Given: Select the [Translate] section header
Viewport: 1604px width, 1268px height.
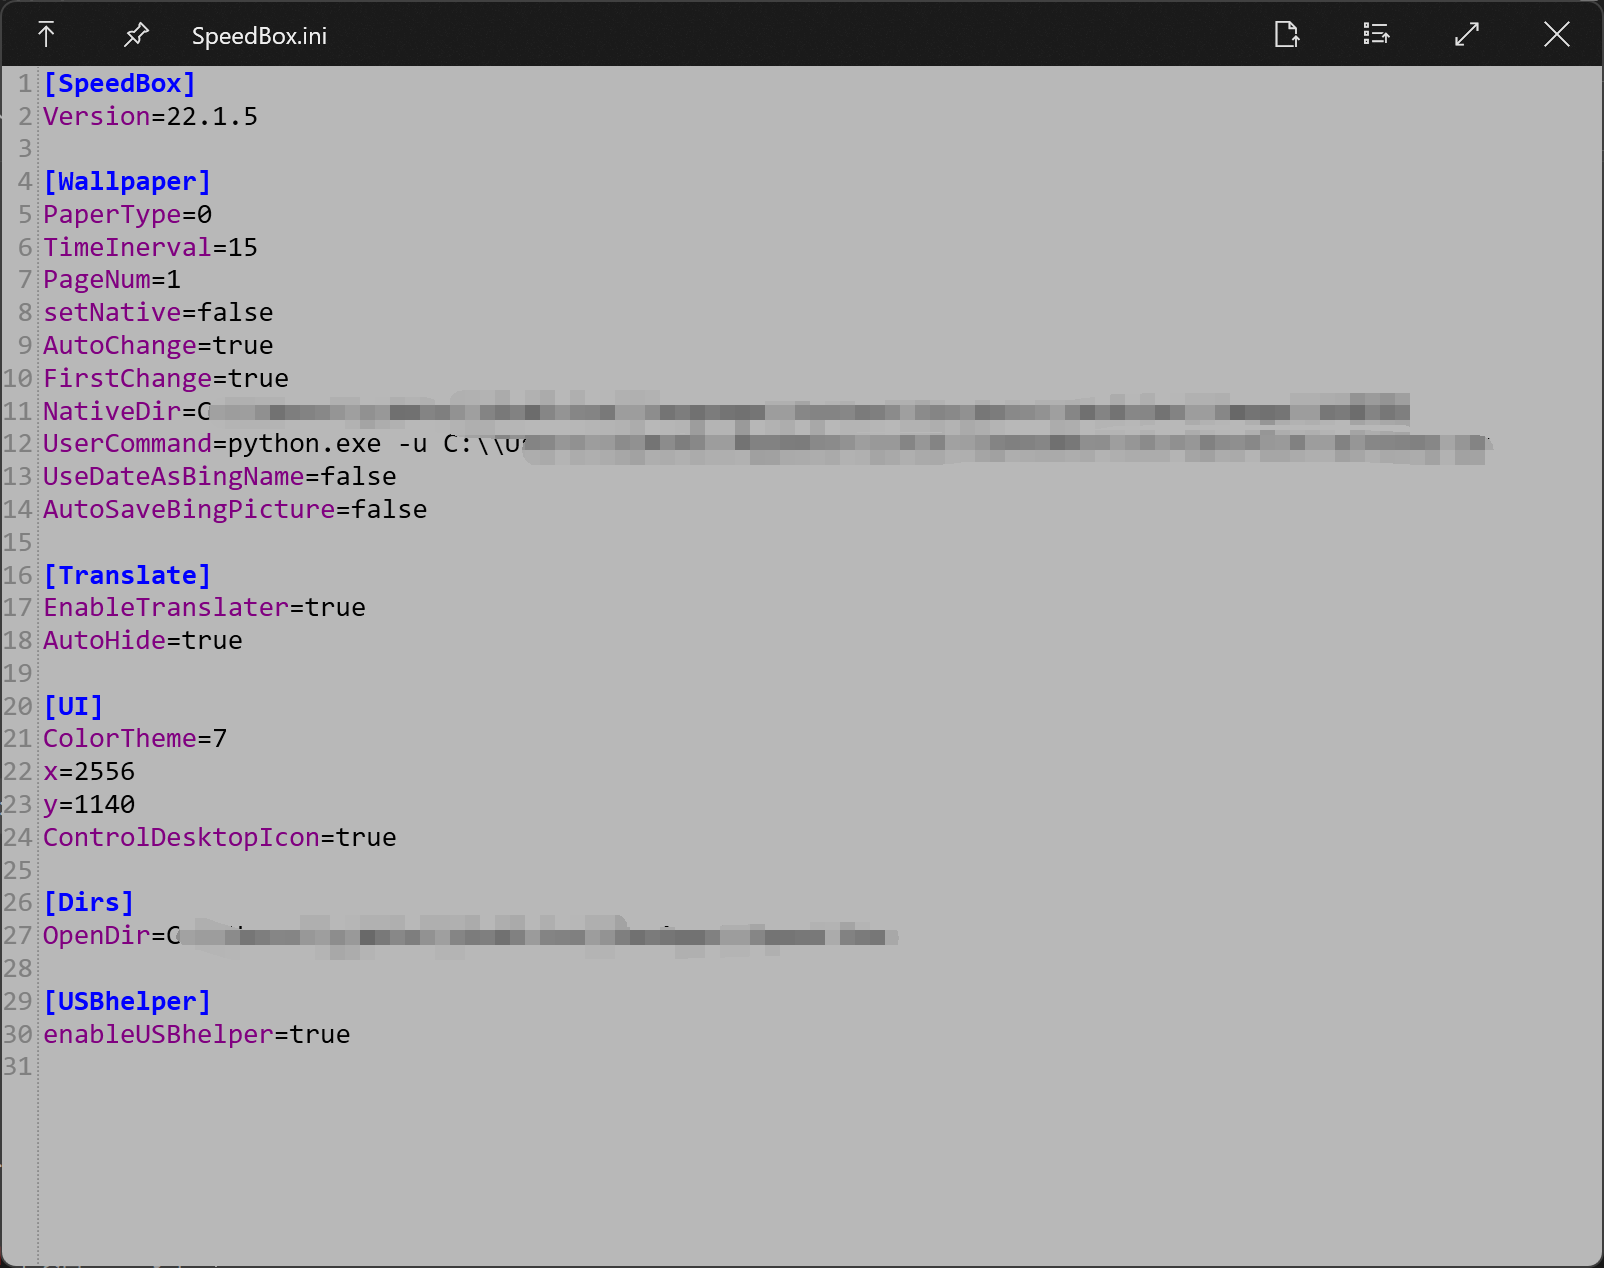Looking at the screenshot, I should tap(127, 576).
